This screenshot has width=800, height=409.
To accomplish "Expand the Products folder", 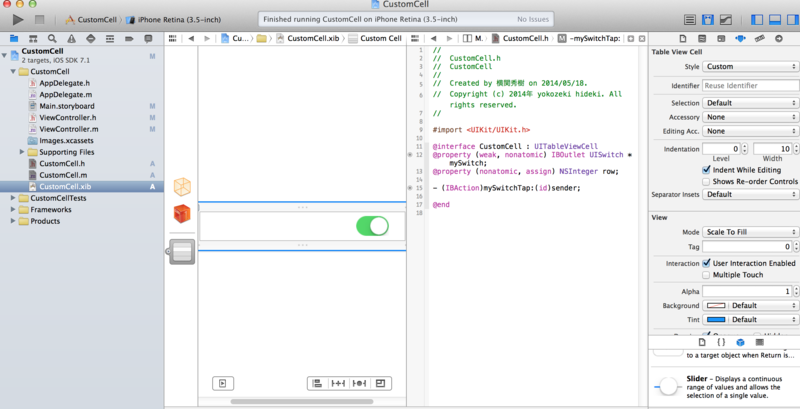I will [x=13, y=221].
